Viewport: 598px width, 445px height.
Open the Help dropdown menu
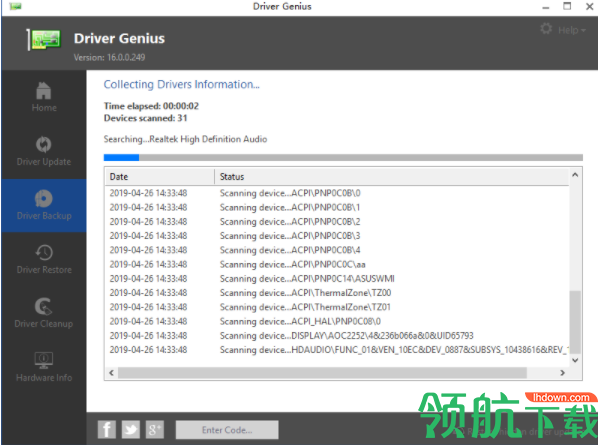pos(571,30)
